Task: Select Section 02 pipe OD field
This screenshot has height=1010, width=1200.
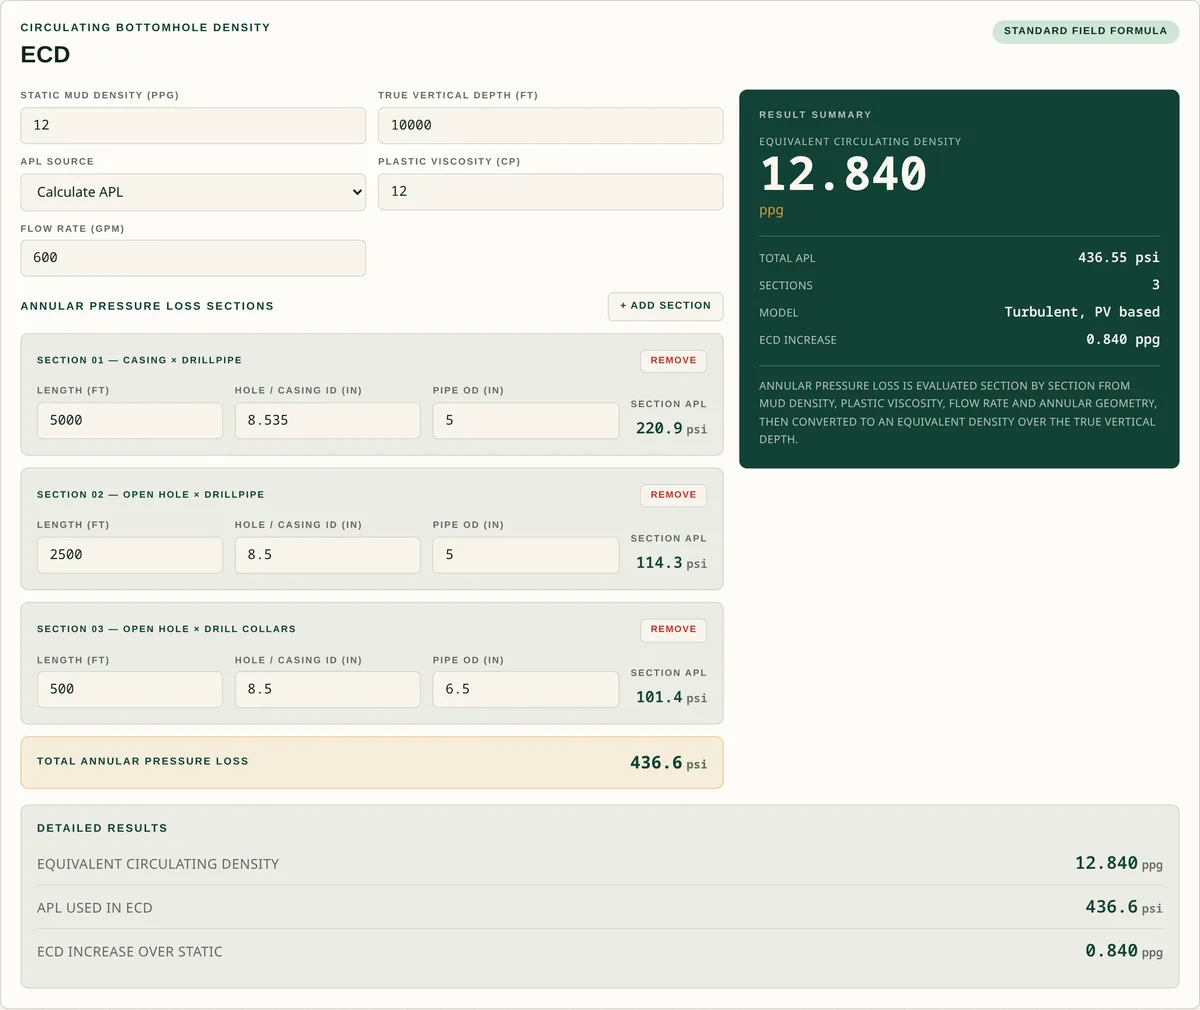Action: pos(525,555)
